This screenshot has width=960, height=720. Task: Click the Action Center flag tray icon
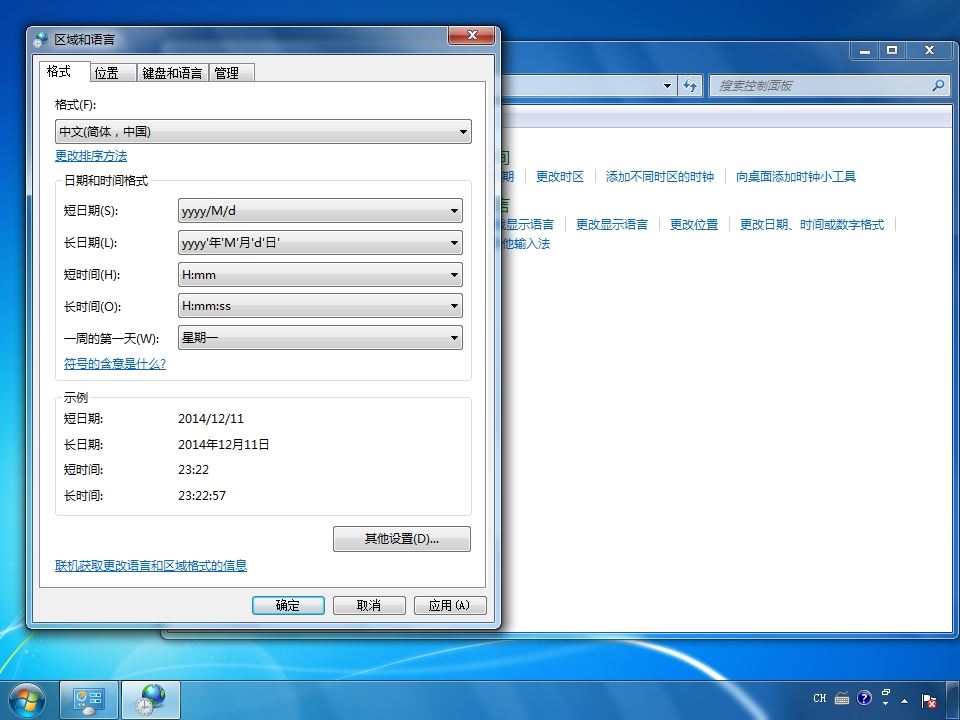(929, 700)
